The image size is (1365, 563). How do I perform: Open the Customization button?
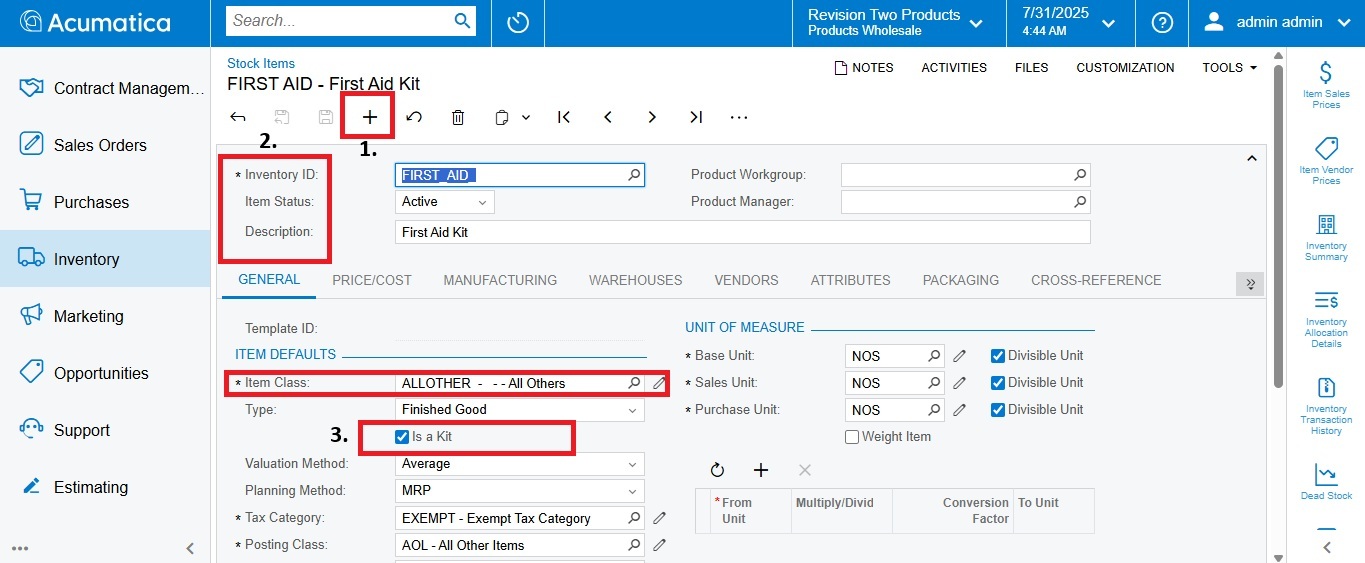(1125, 68)
